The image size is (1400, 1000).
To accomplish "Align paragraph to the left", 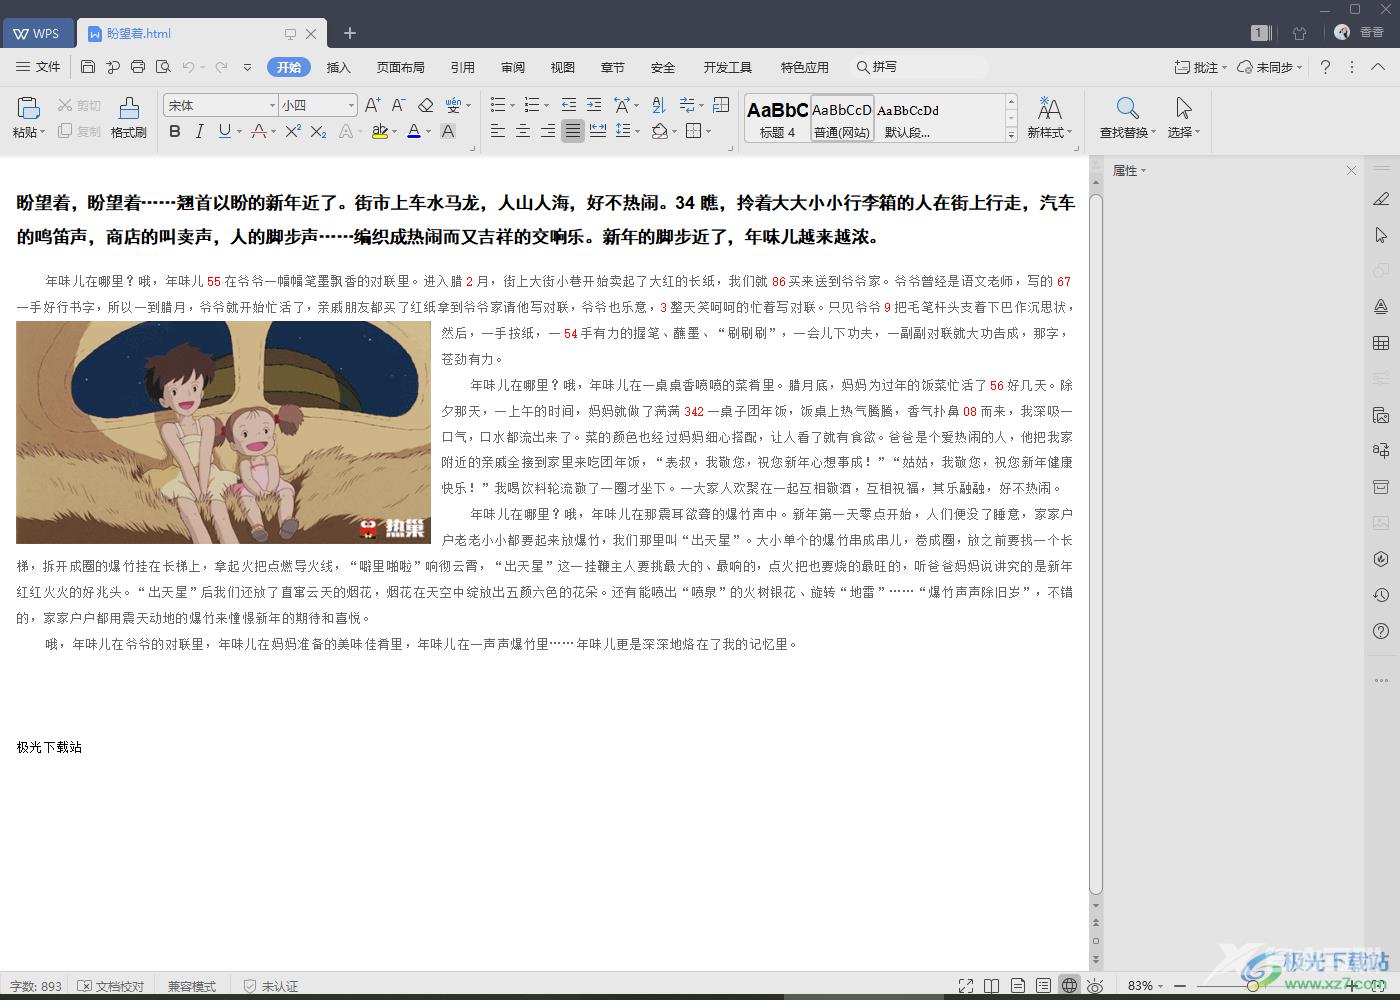I will [x=498, y=131].
